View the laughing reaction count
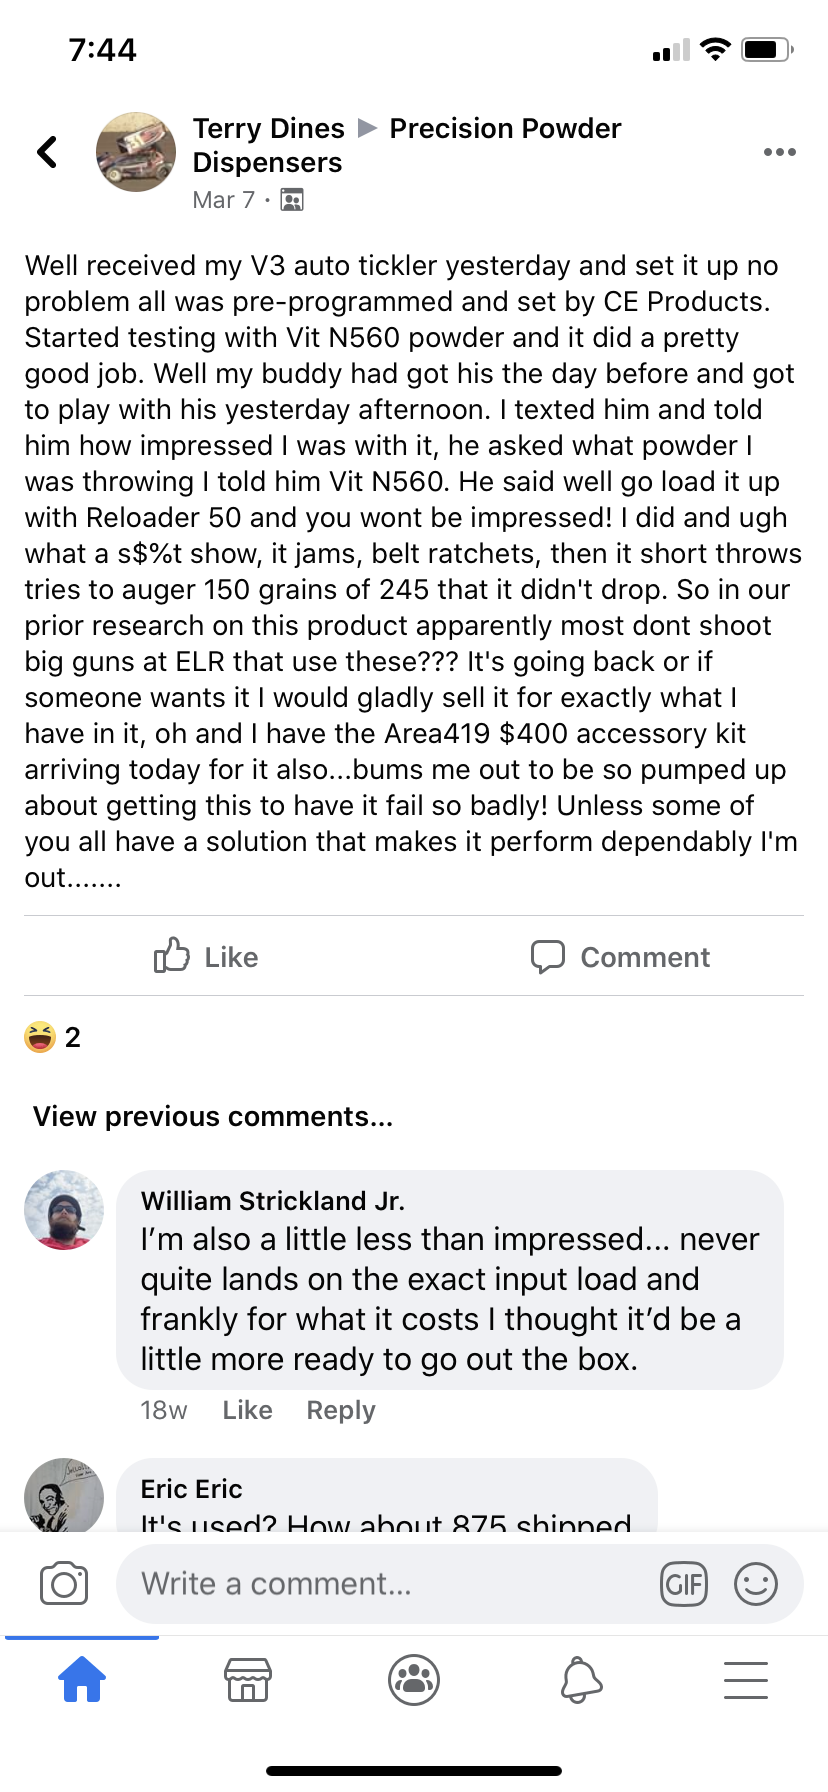 [53, 1037]
